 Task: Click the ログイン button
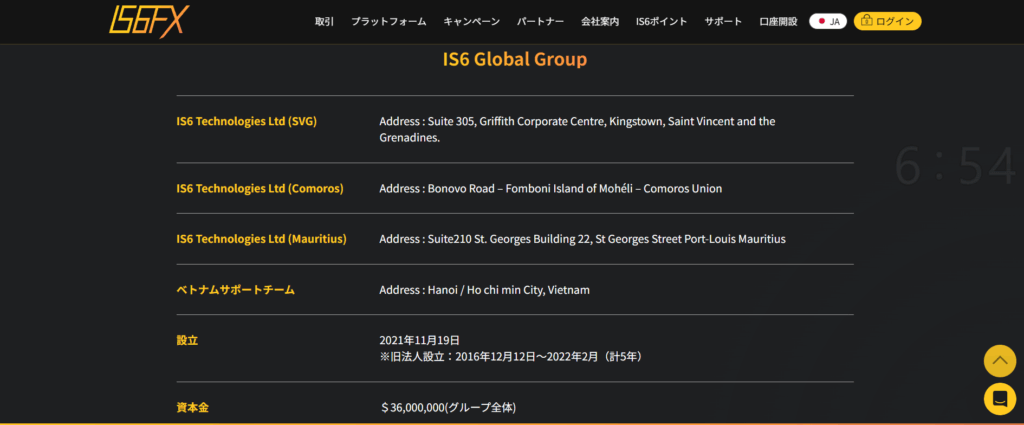tap(888, 22)
